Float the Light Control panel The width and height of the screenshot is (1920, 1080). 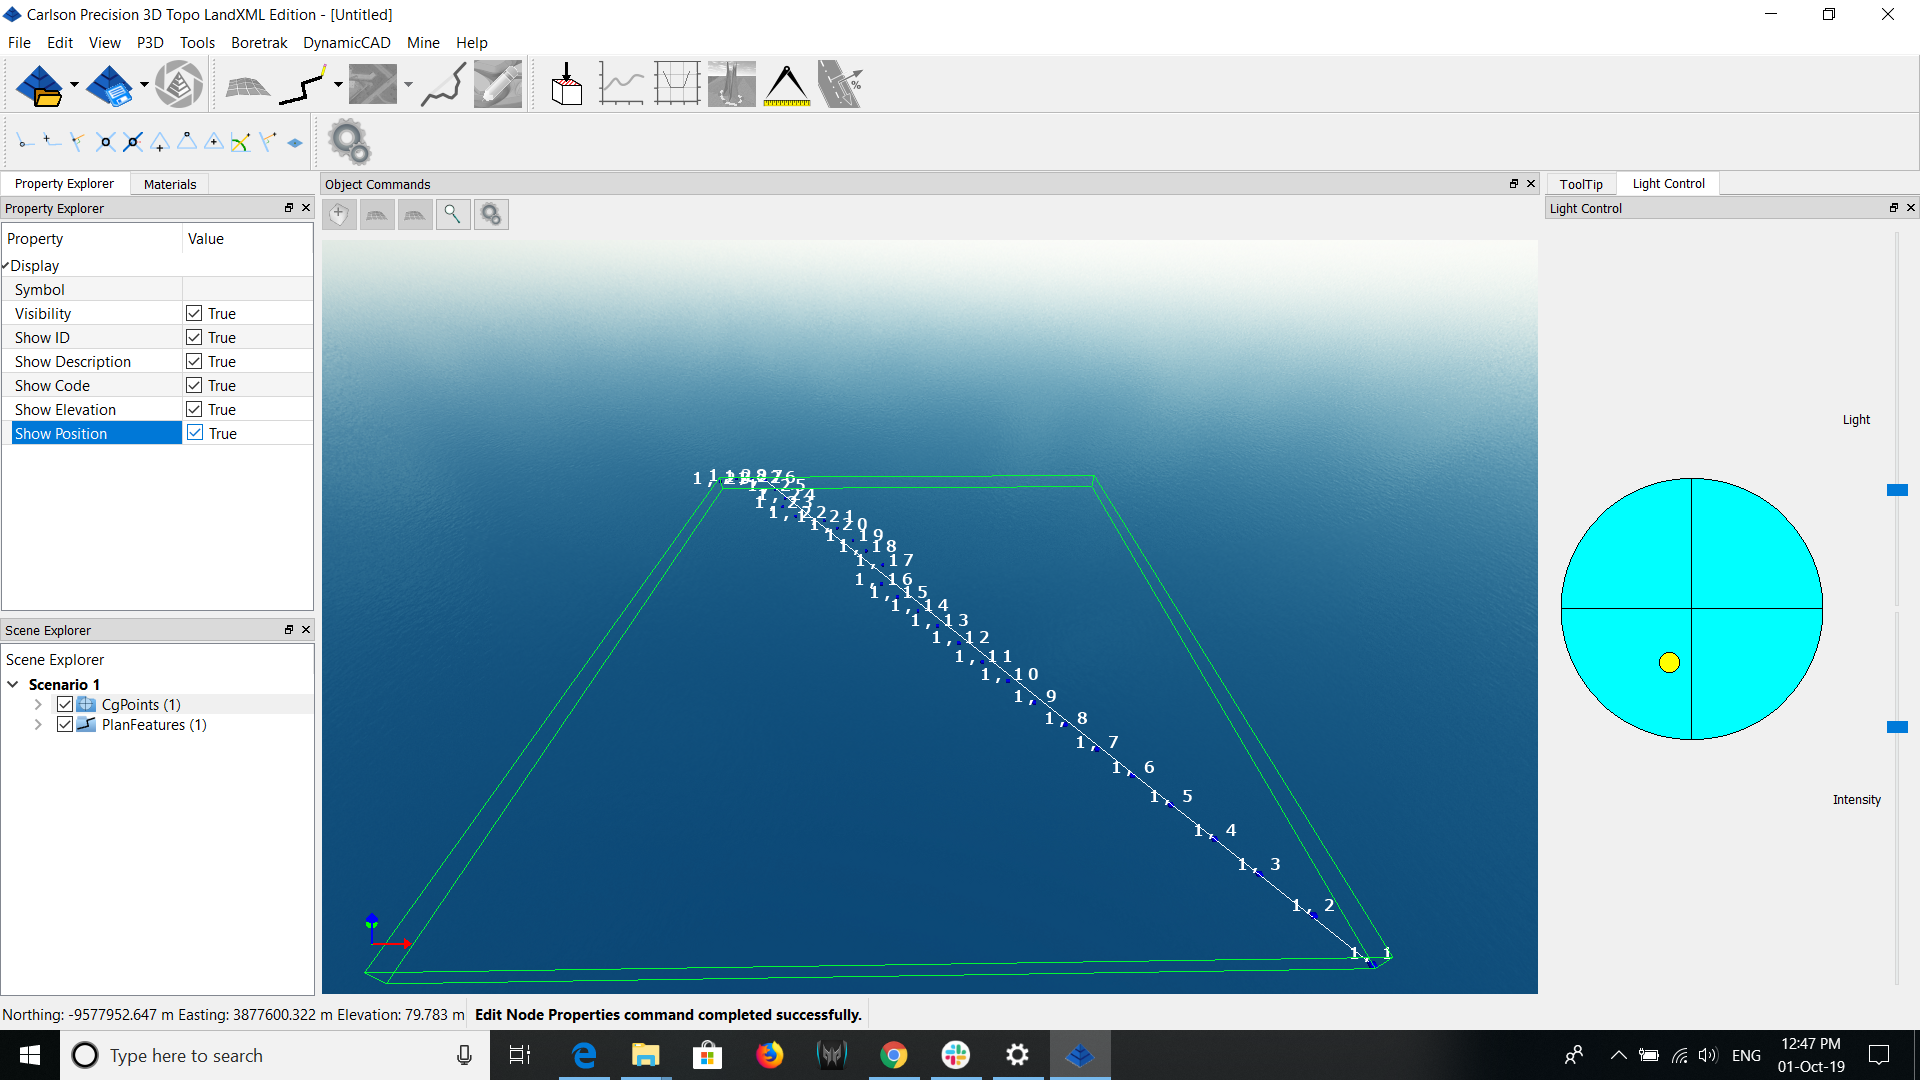(1893, 208)
